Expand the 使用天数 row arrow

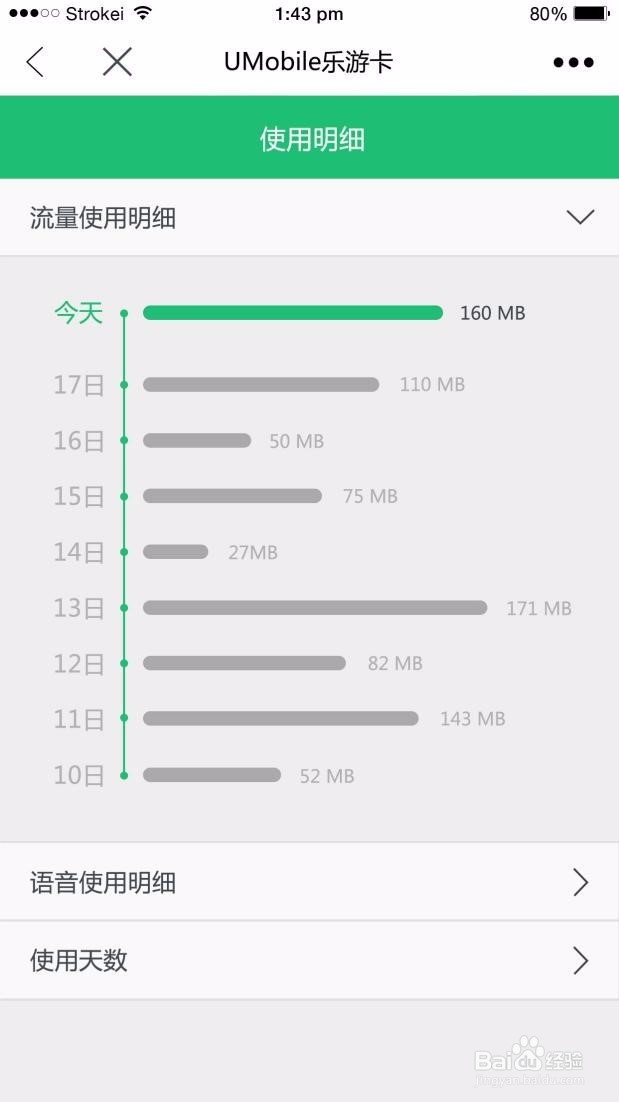point(580,960)
